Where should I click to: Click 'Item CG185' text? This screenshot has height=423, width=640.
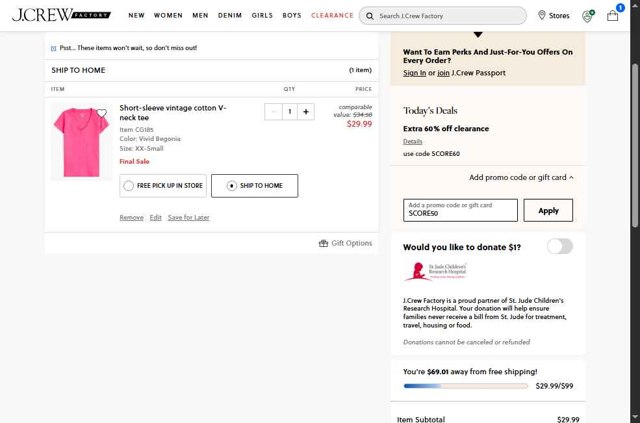point(136,130)
